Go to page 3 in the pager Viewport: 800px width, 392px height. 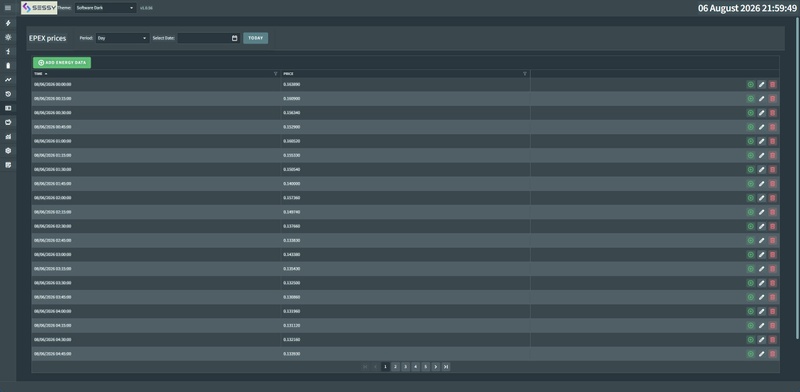click(406, 366)
